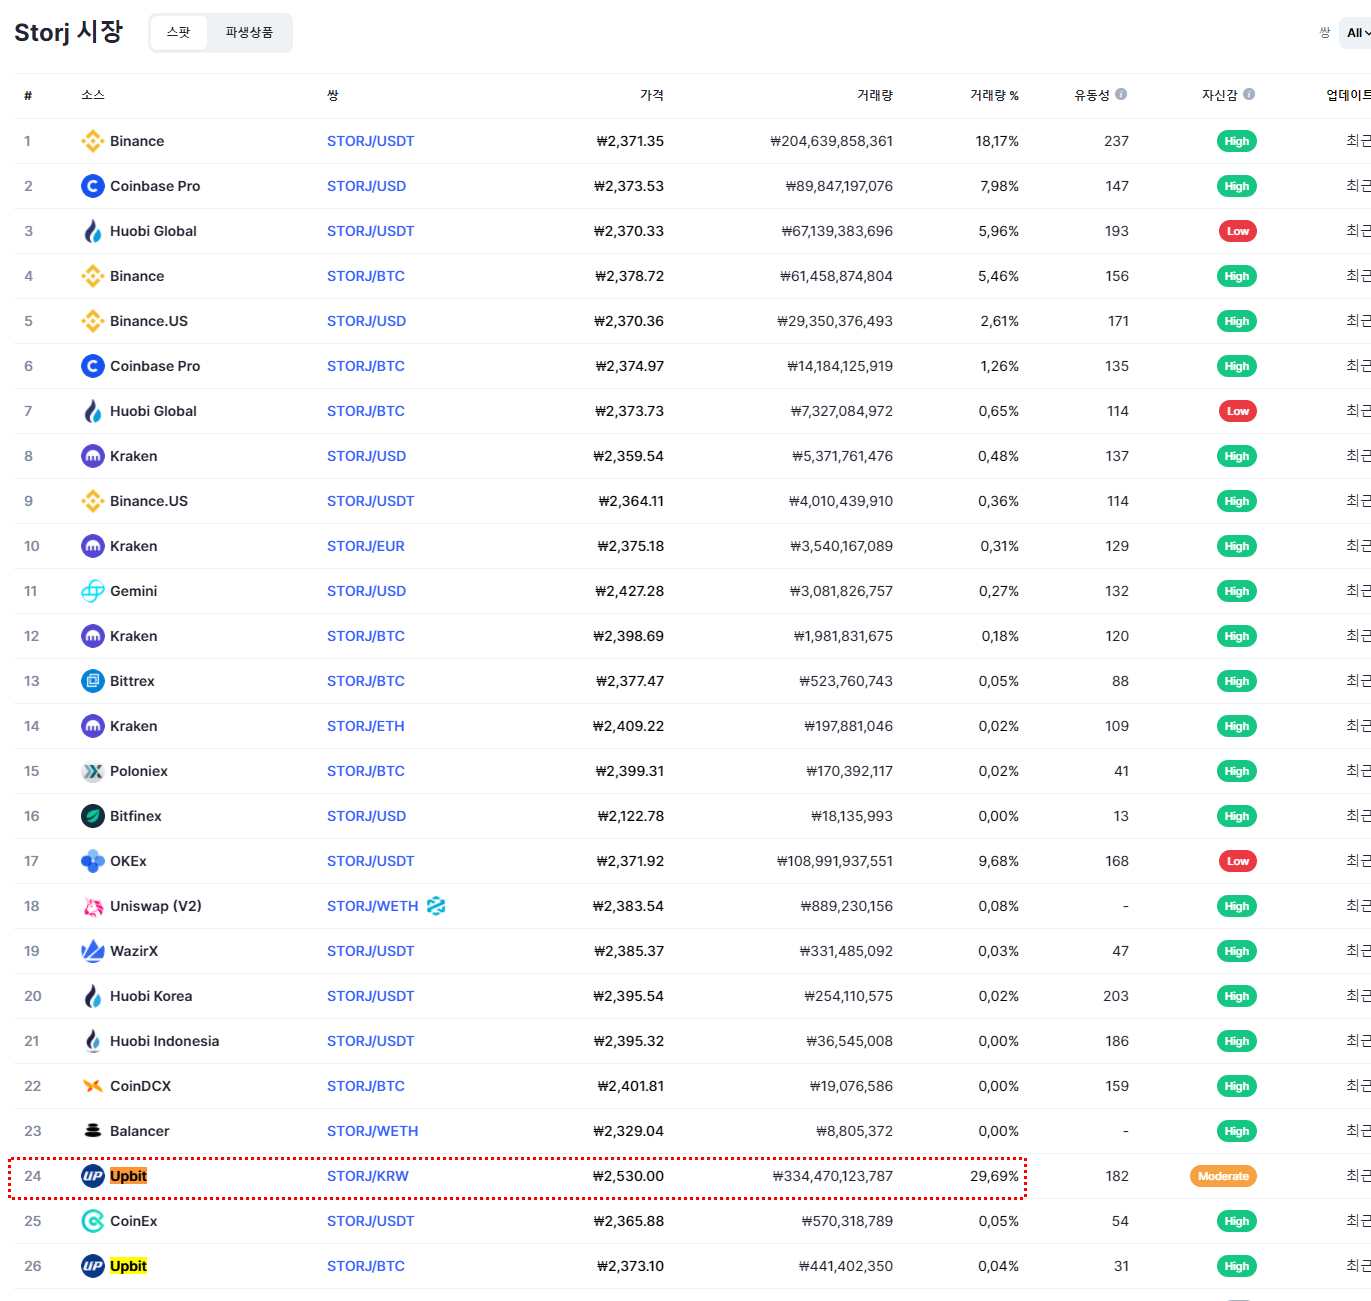Click the Bittrex logo in row 13
This screenshot has width=1371, height=1301.
coord(93,681)
